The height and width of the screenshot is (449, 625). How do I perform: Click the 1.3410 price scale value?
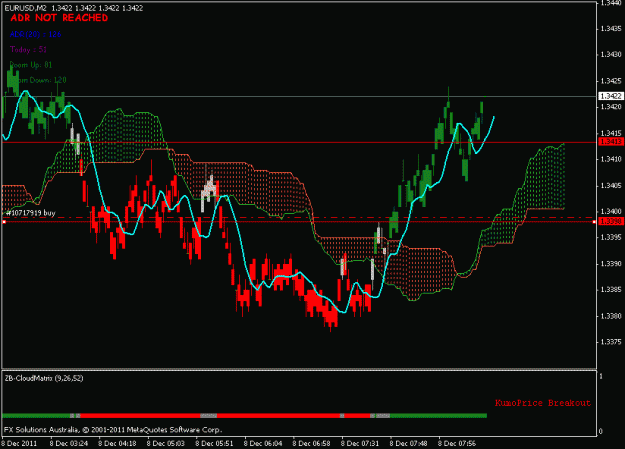pos(611,159)
